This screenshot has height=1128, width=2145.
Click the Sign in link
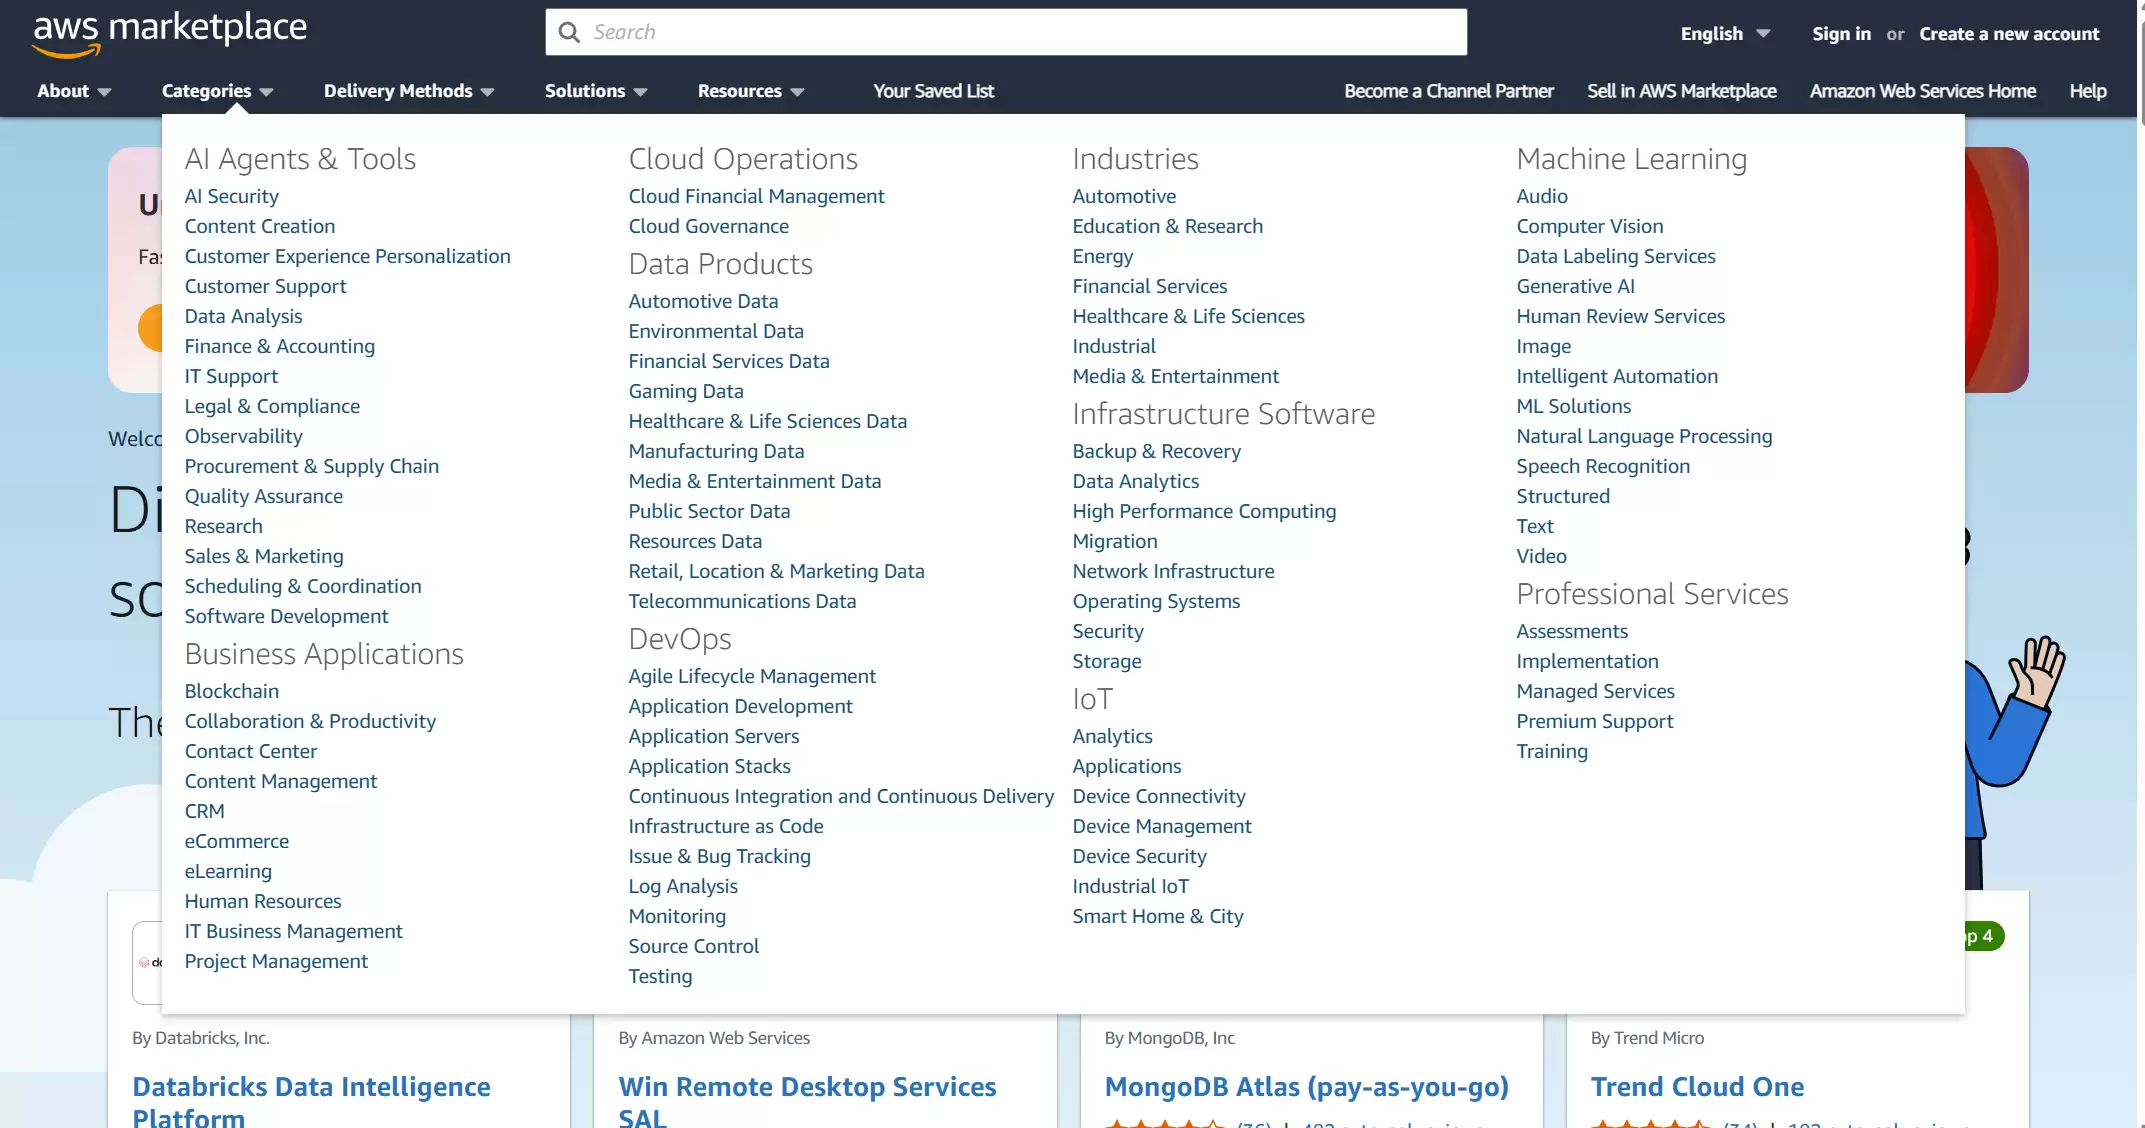pyautogui.click(x=1841, y=34)
